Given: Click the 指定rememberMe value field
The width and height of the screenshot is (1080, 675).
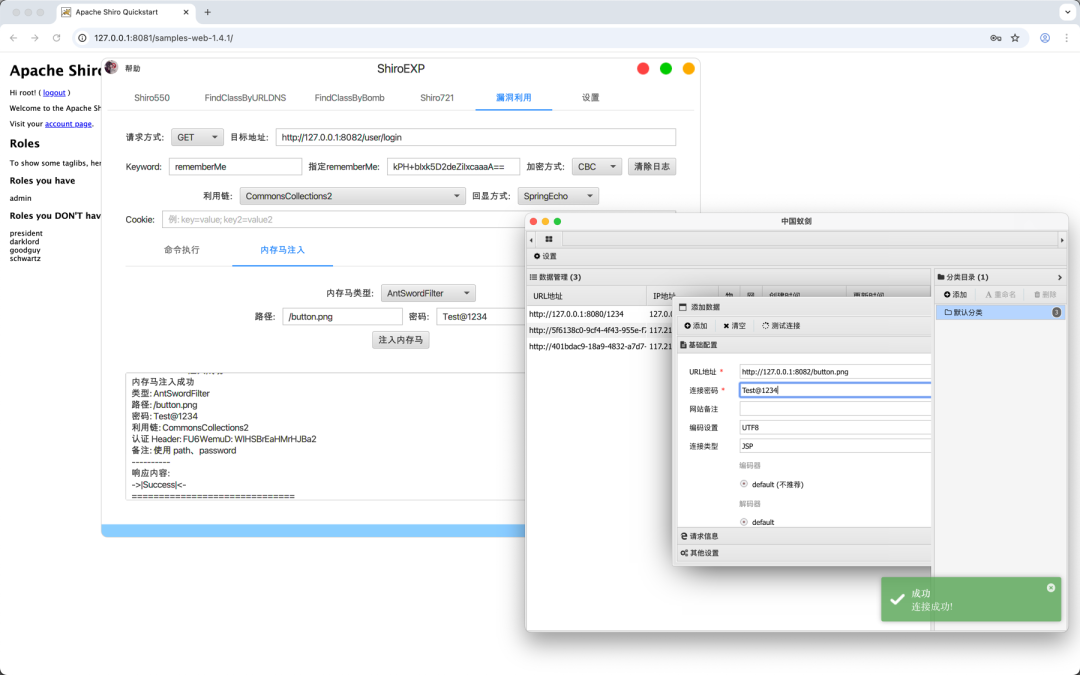Looking at the screenshot, I should 453,167.
